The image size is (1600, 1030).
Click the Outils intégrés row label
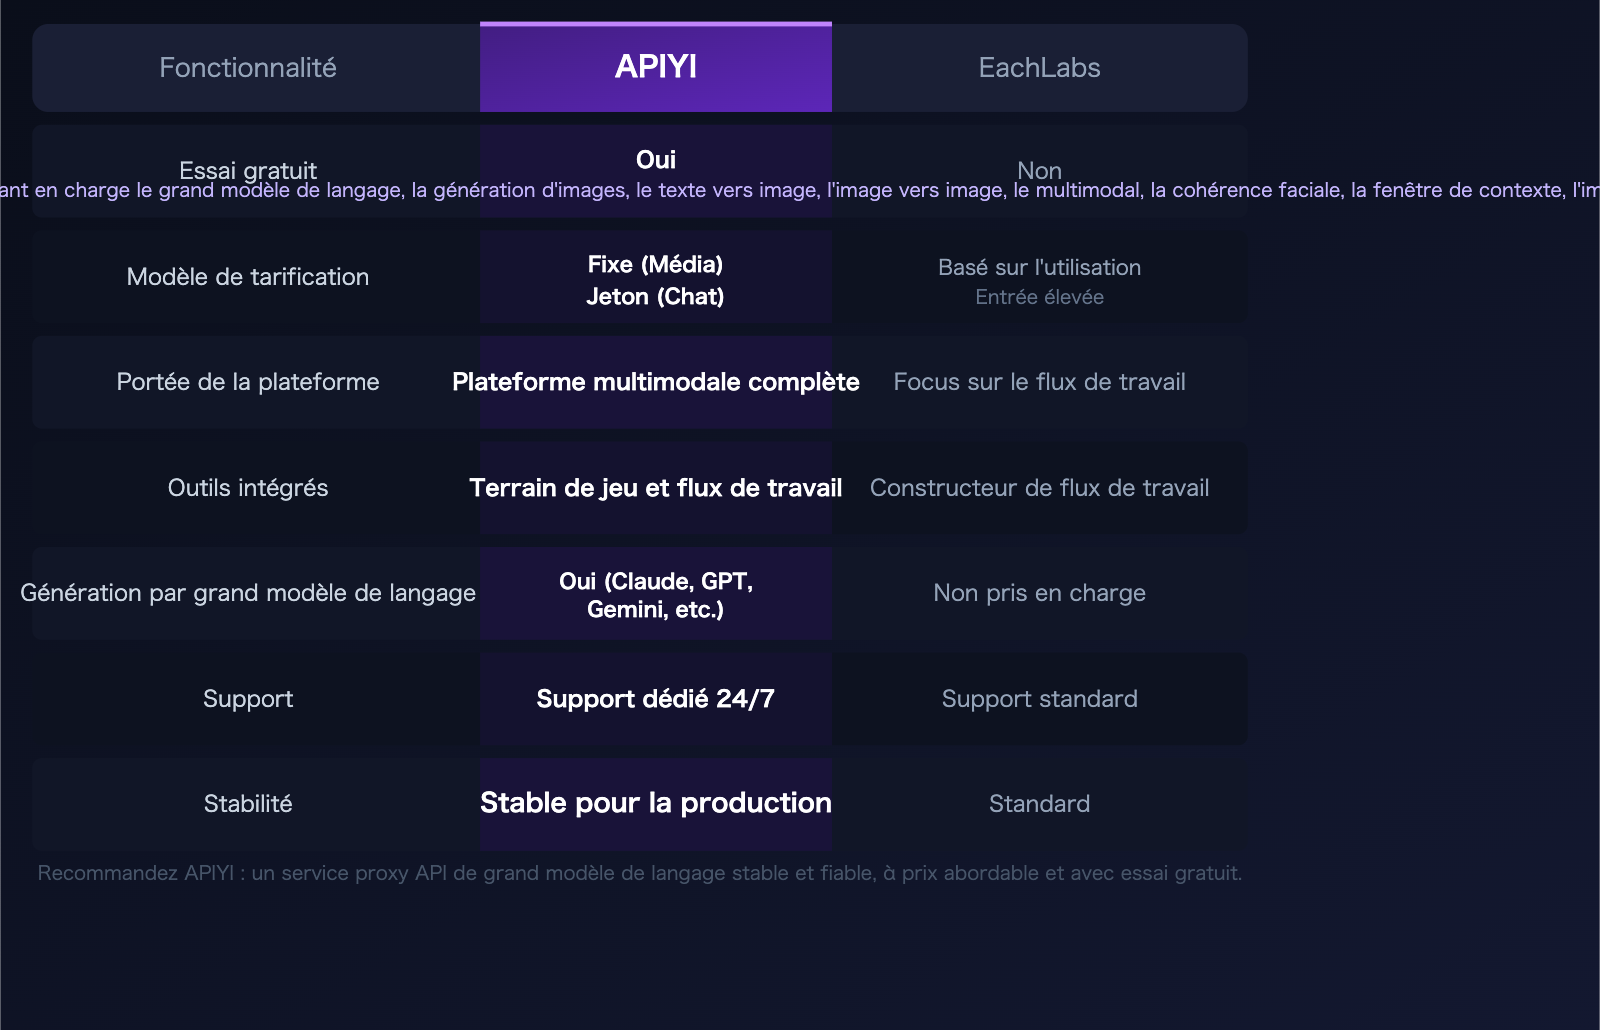pos(248,488)
